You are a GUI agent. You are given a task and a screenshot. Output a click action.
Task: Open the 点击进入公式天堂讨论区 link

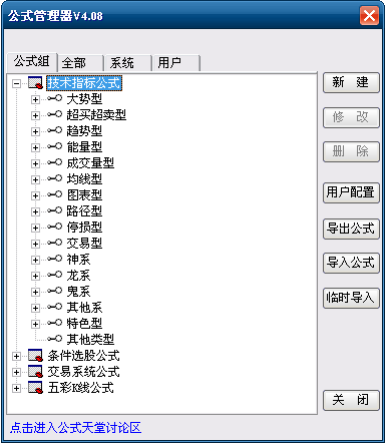pyautogui.click(x=75, y=428)
